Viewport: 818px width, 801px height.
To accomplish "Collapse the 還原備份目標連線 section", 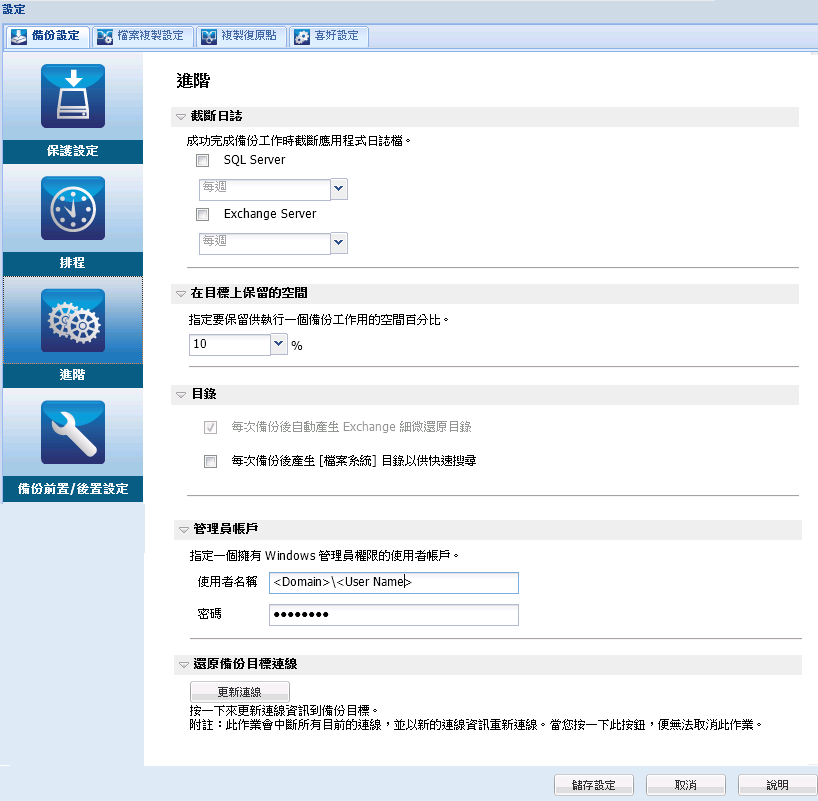I will (x=184, y=665).
